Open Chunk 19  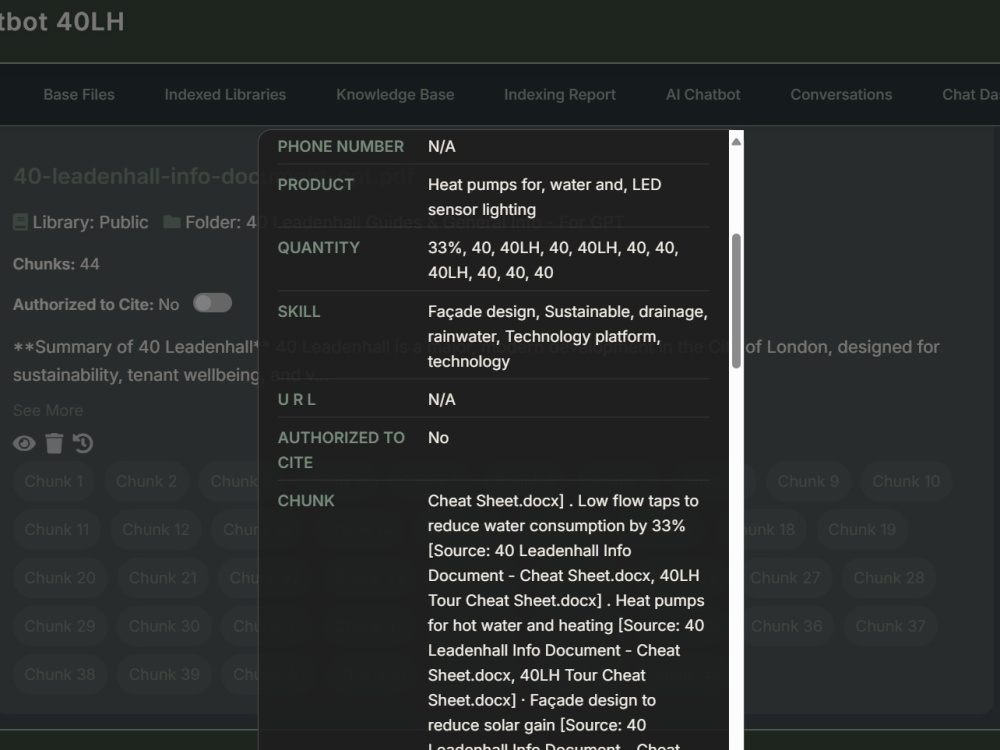pos(862,529)
